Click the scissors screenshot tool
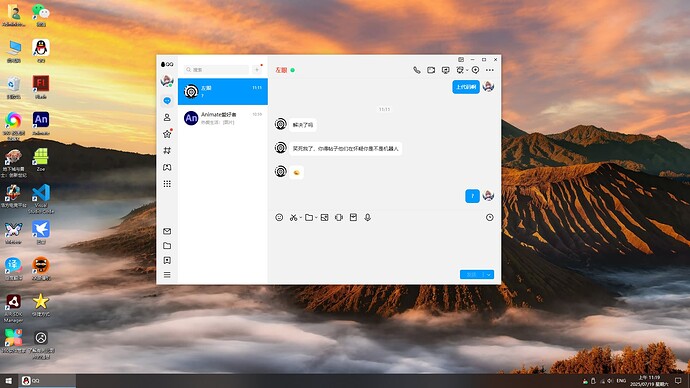 [x=293, y=217]
